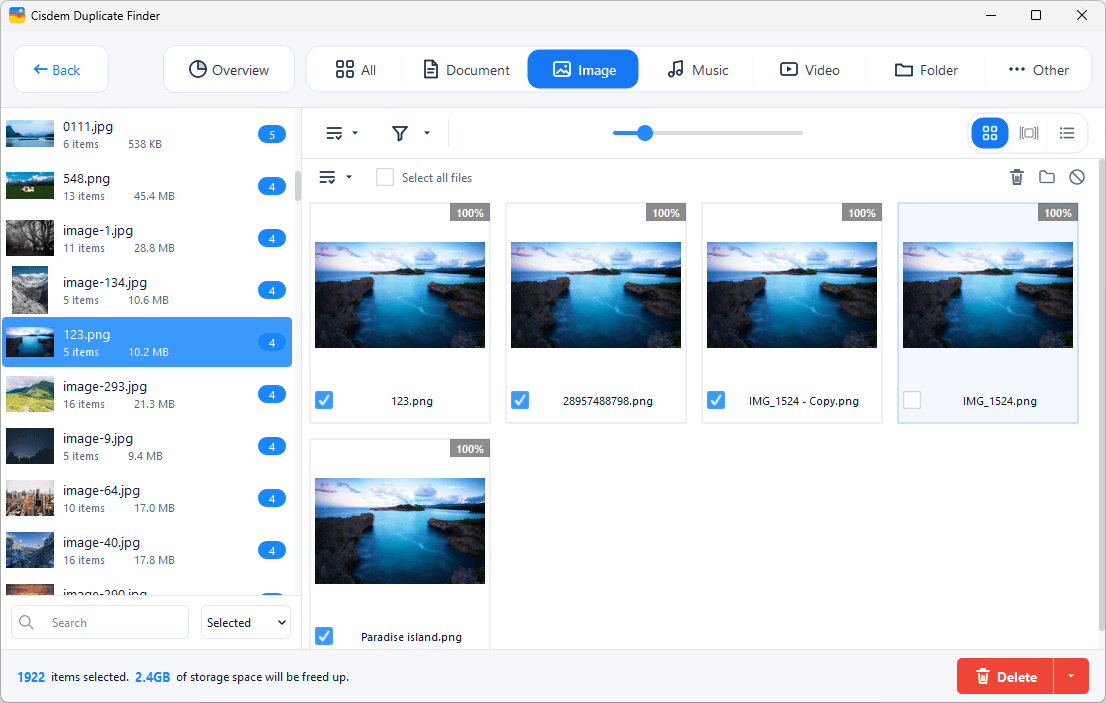This screenshot has height=703, width=1106.
Task: Uncheck the 123.png checkbox
Action: [x=324, y=400]
